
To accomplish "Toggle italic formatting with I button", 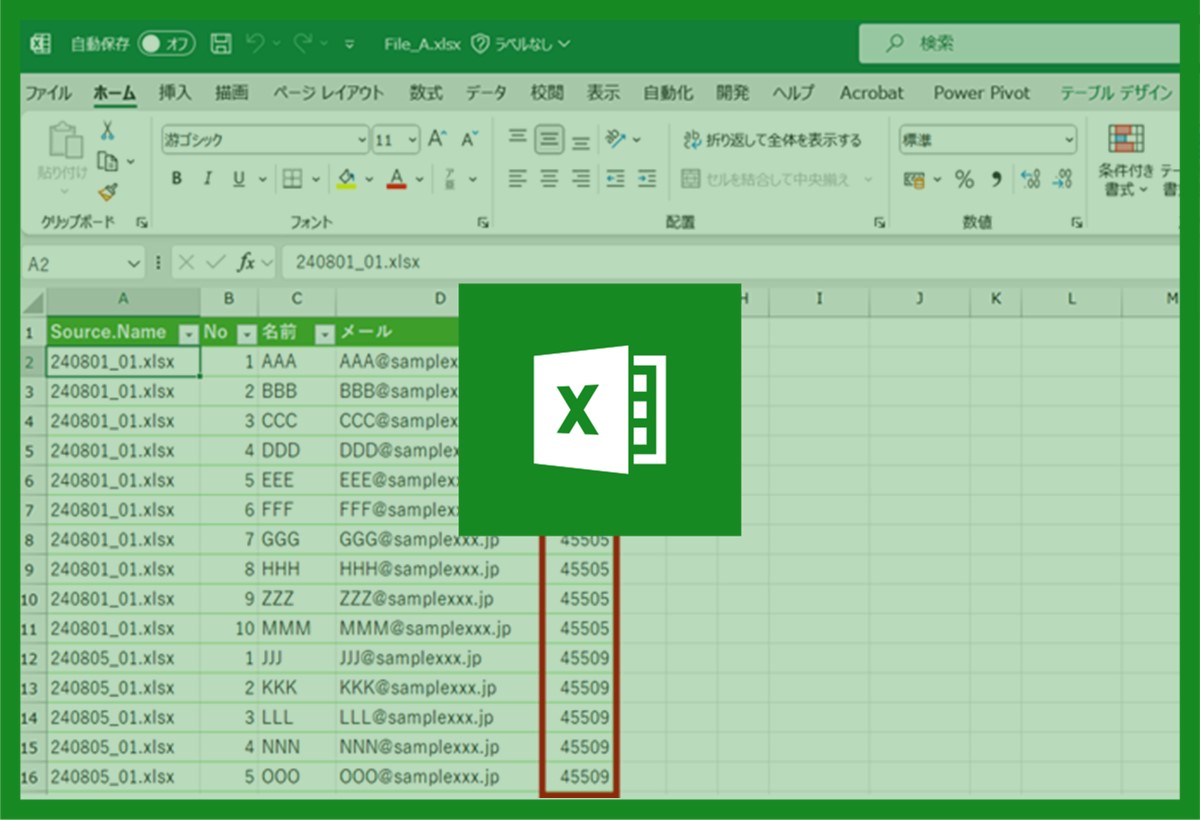I will [207, 179].
